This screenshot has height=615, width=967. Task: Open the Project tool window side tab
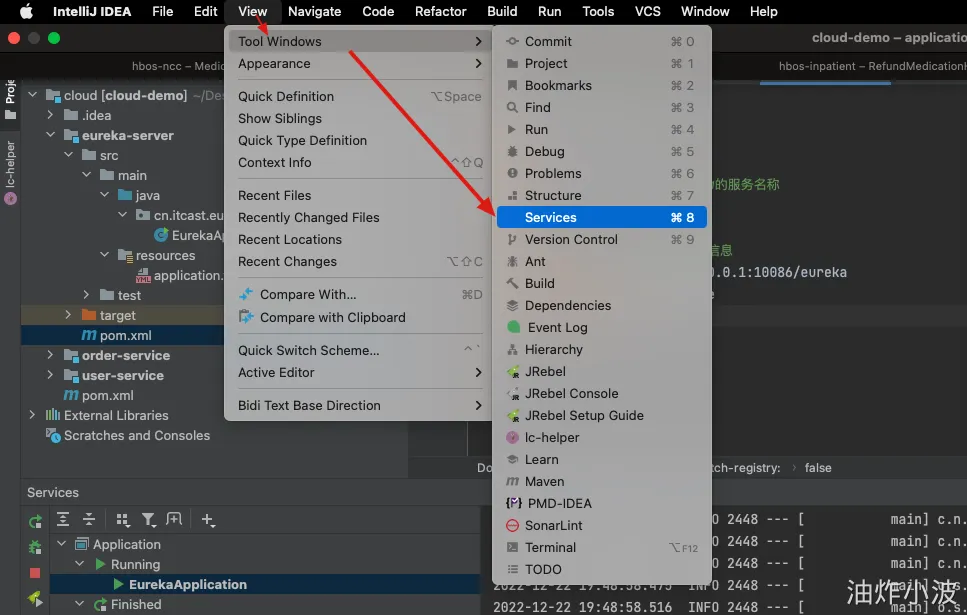(x=10, y=99)
